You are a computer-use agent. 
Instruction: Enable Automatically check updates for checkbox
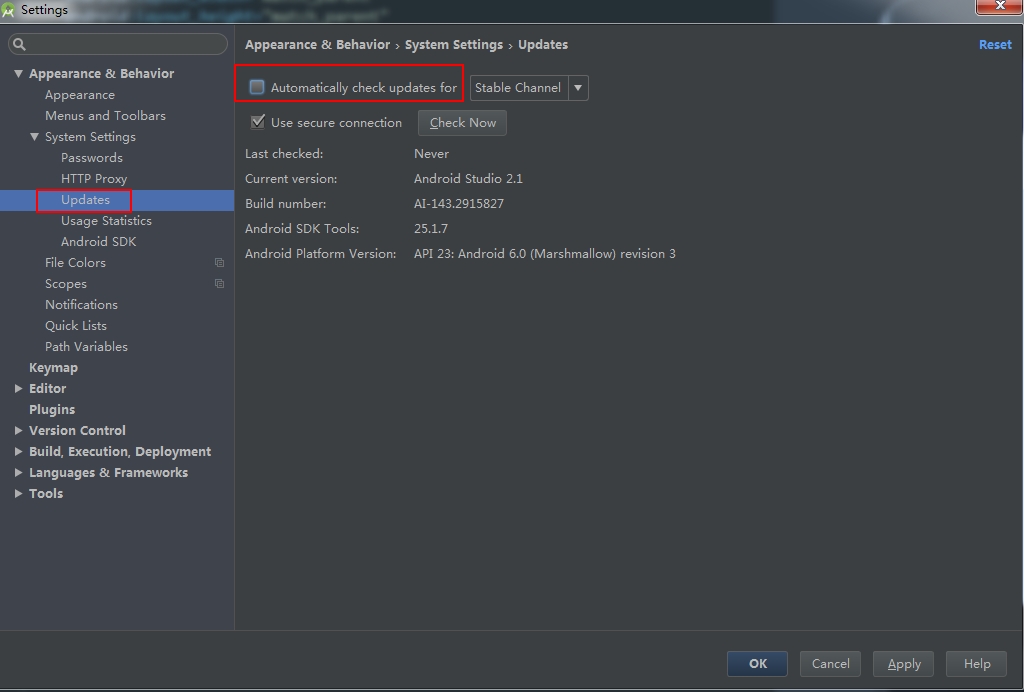click(257, 87)
